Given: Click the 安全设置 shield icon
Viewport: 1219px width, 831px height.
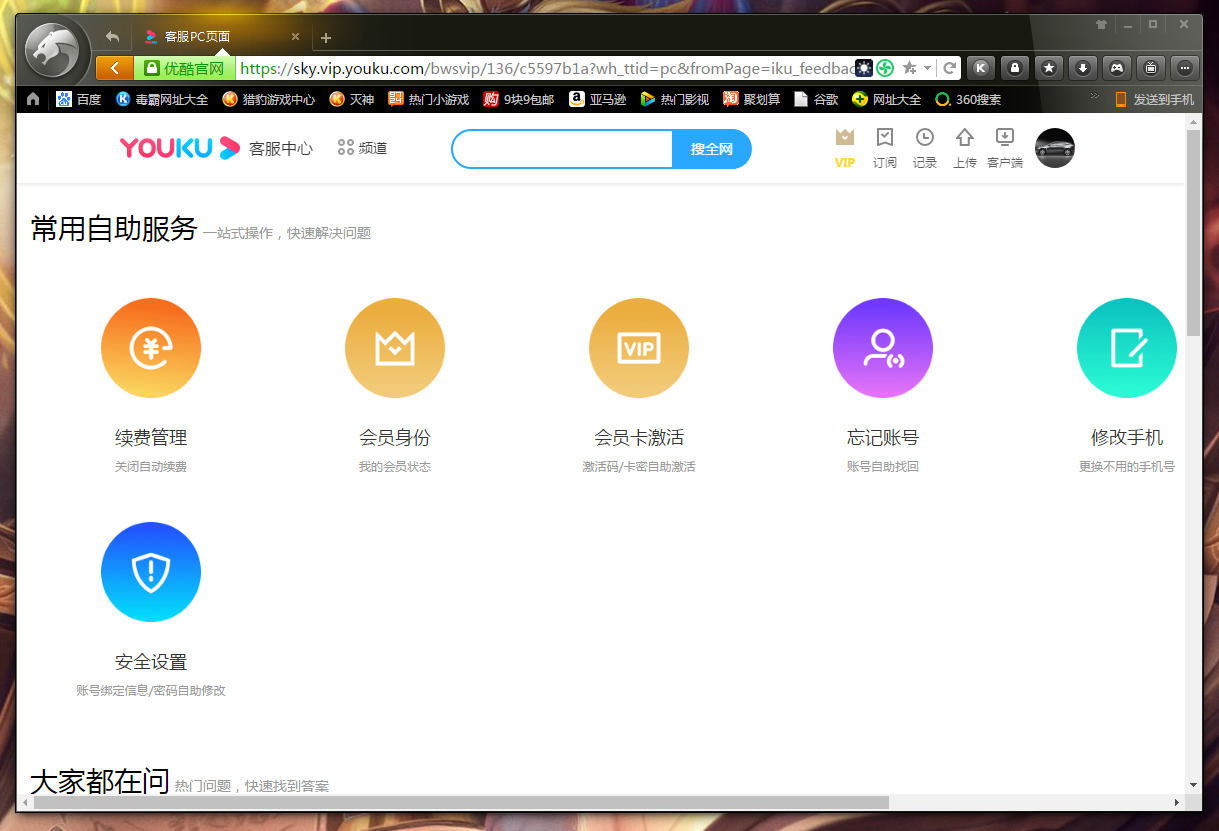Looking at the screenshot, I should click(x=151, y=572).
